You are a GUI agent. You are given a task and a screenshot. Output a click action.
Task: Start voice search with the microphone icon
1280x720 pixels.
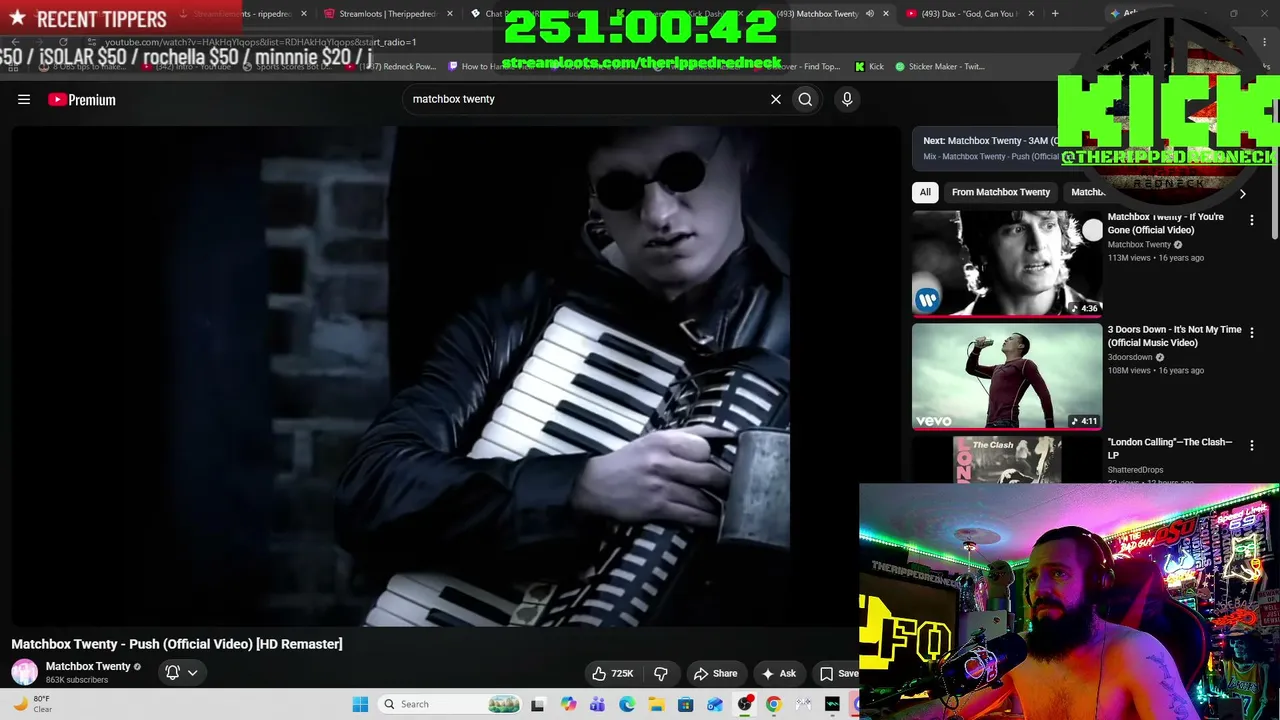(x=847, y=99)
